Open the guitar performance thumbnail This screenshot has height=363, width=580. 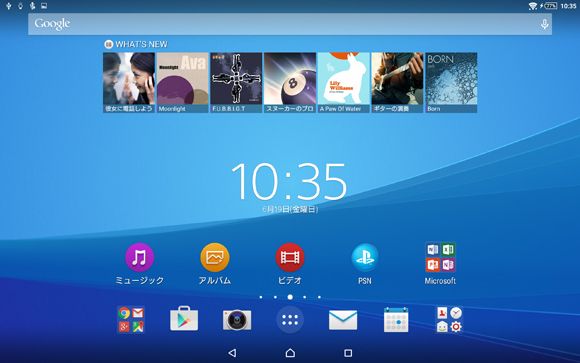click(397, 83)
